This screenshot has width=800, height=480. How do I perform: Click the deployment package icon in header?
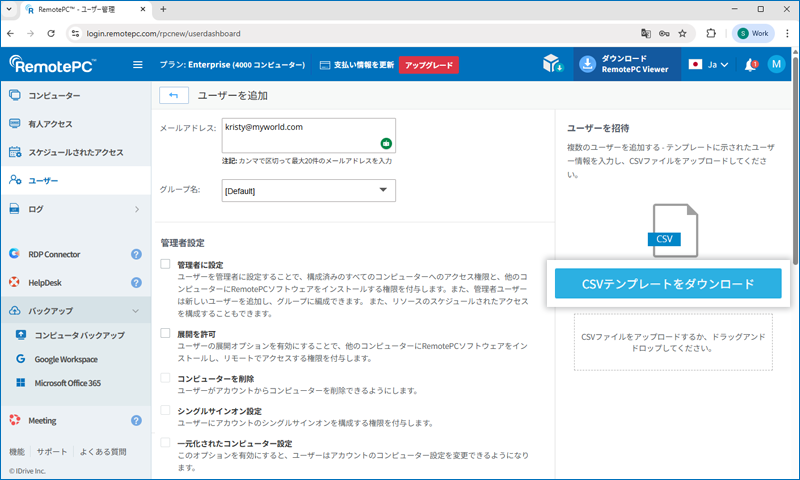(553, 64)
